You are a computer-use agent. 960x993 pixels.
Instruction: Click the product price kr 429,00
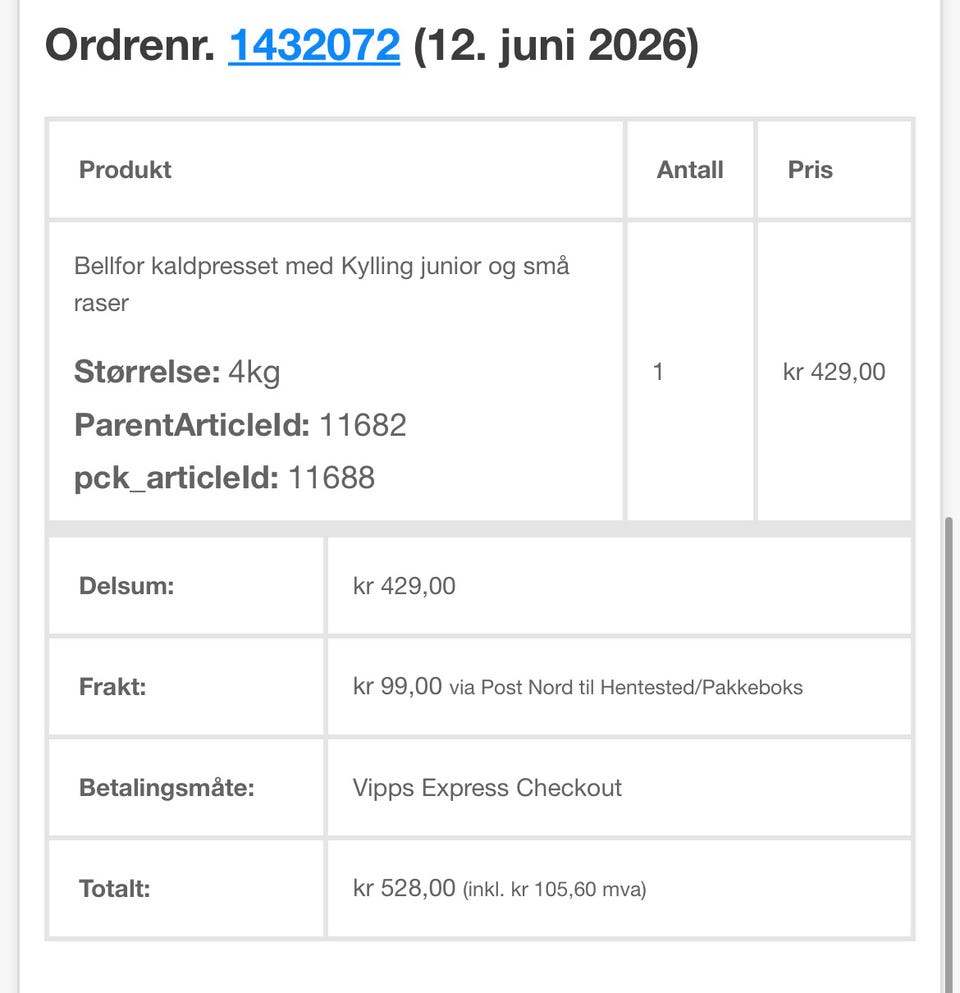pyautogui.click(x=834, y=372)
